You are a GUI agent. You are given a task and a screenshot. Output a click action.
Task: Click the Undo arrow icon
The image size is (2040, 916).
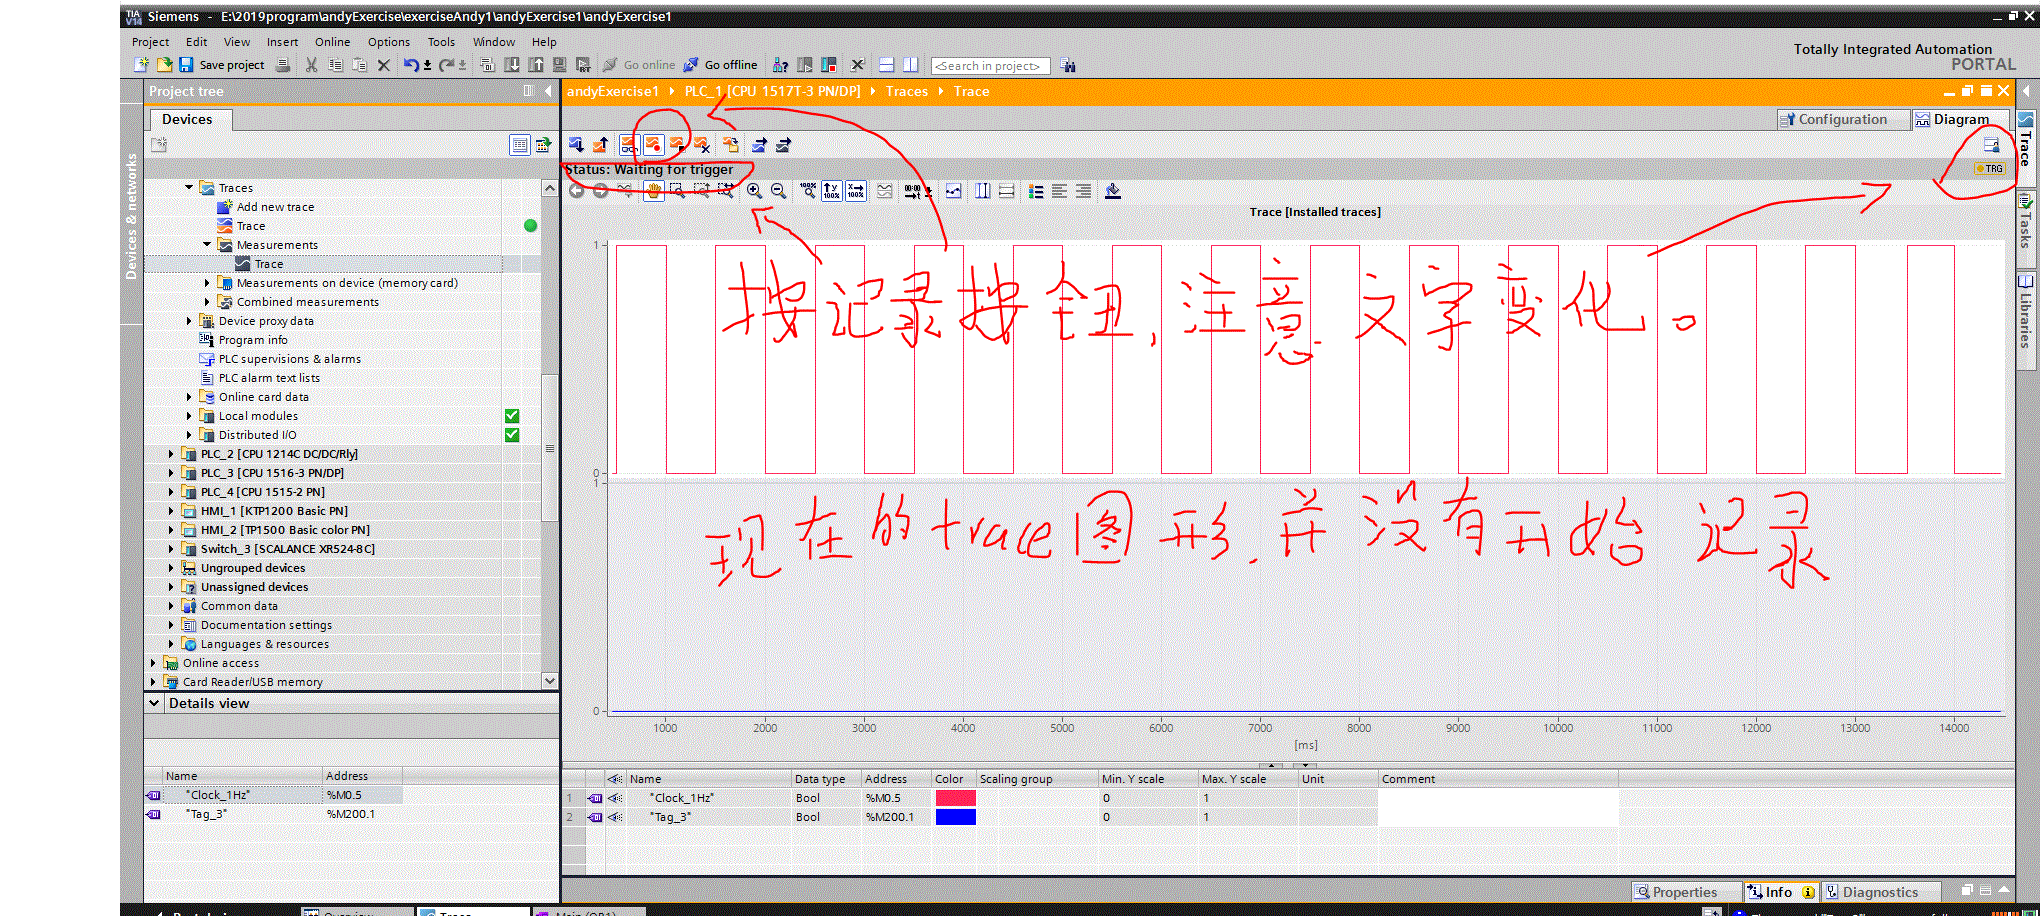[x=411, y=65]
